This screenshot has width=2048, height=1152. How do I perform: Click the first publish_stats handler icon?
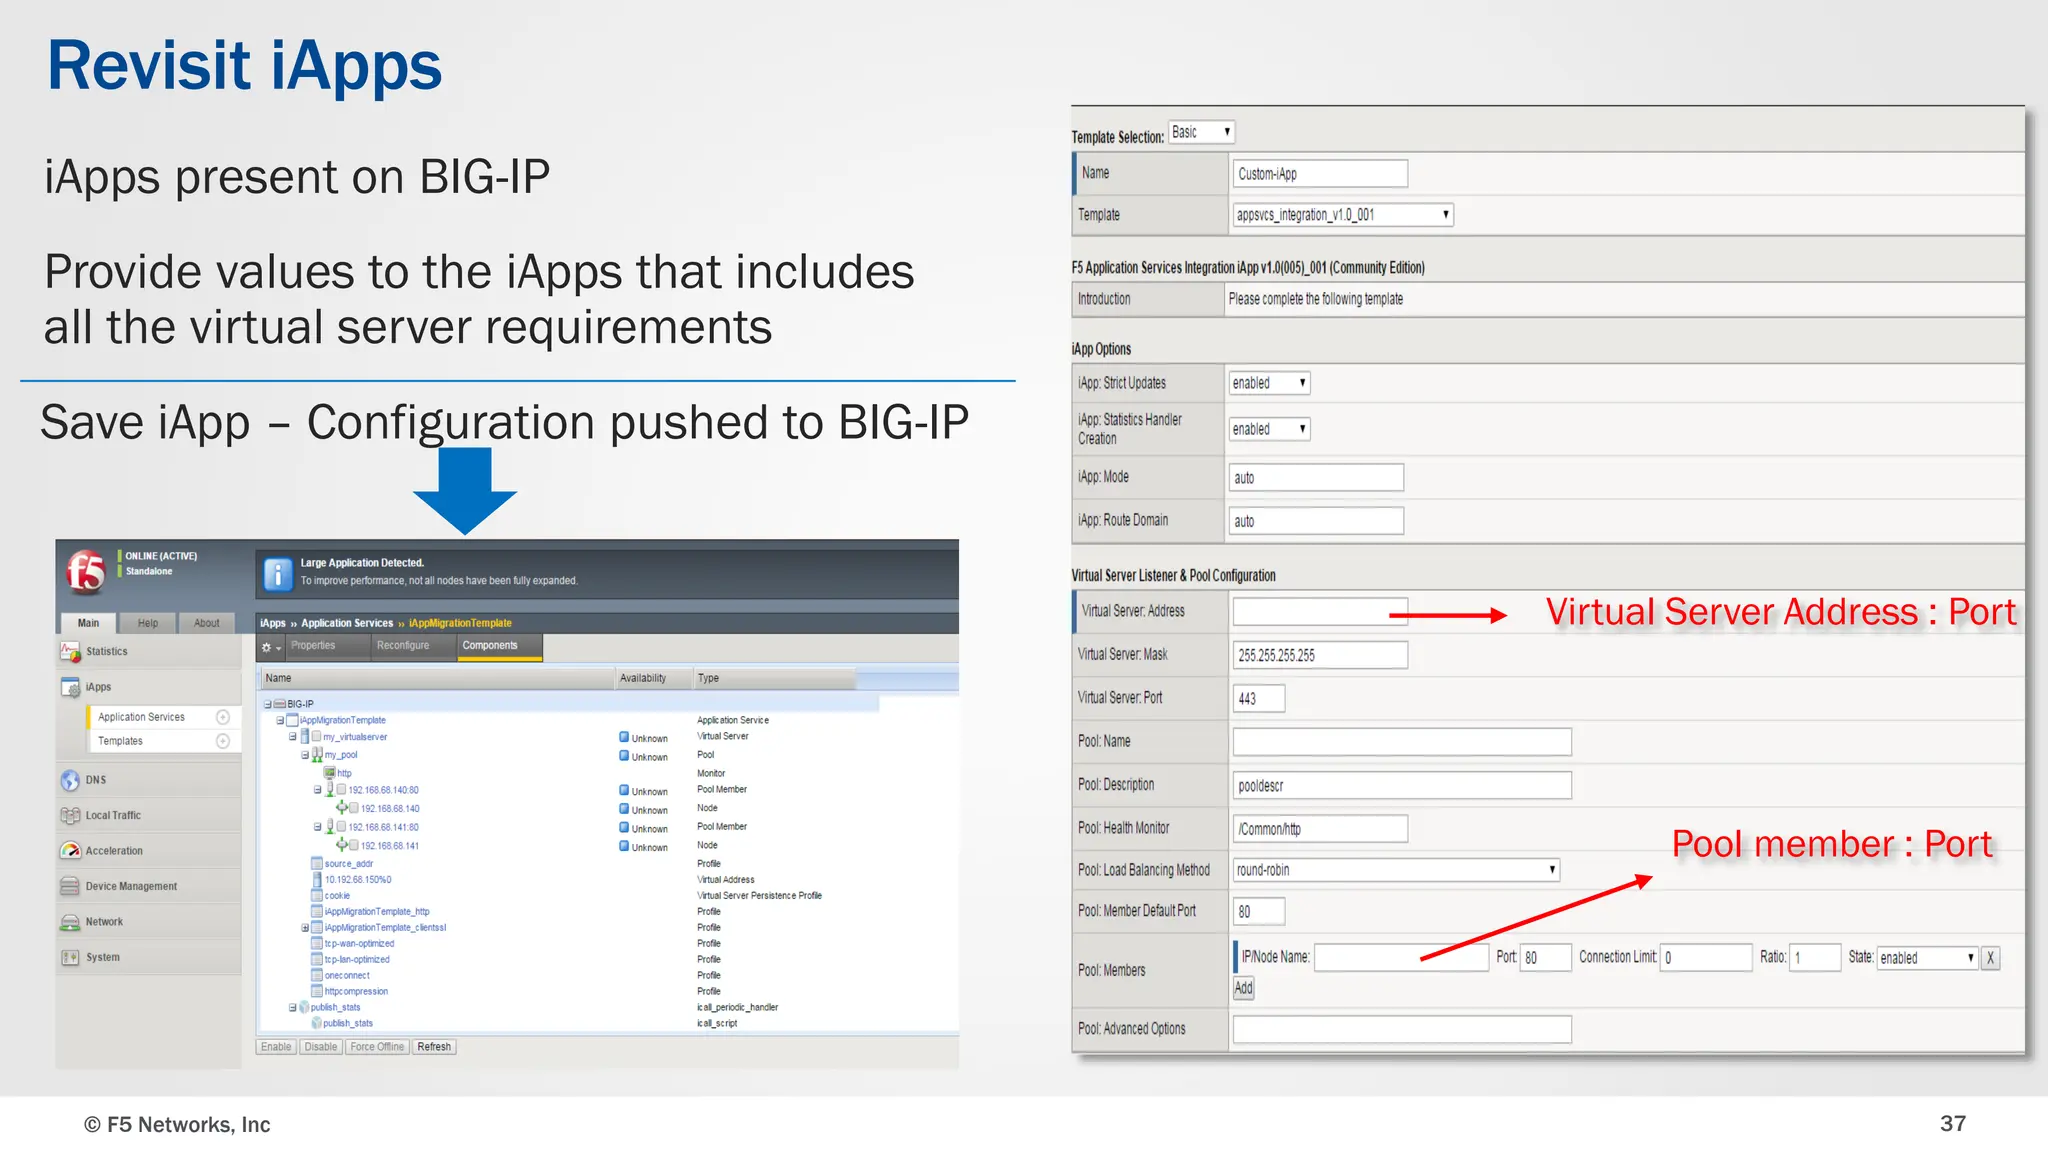click(x=304, y=1007)
